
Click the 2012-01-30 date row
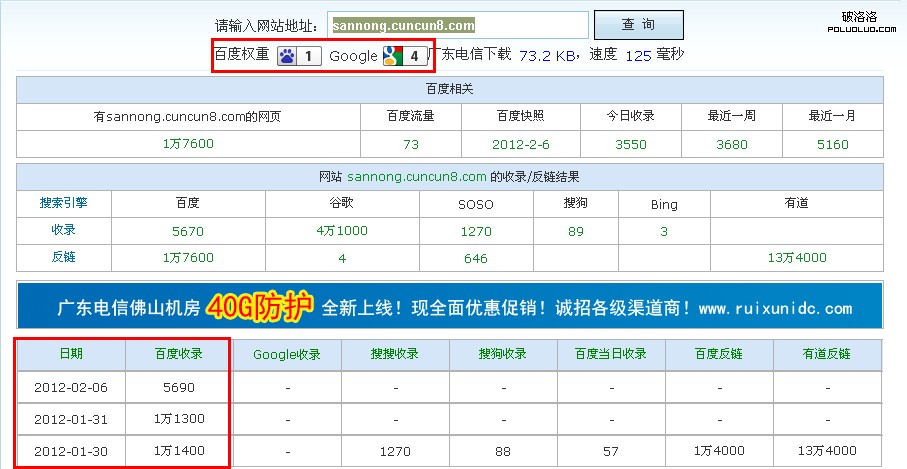pos(71,451)
